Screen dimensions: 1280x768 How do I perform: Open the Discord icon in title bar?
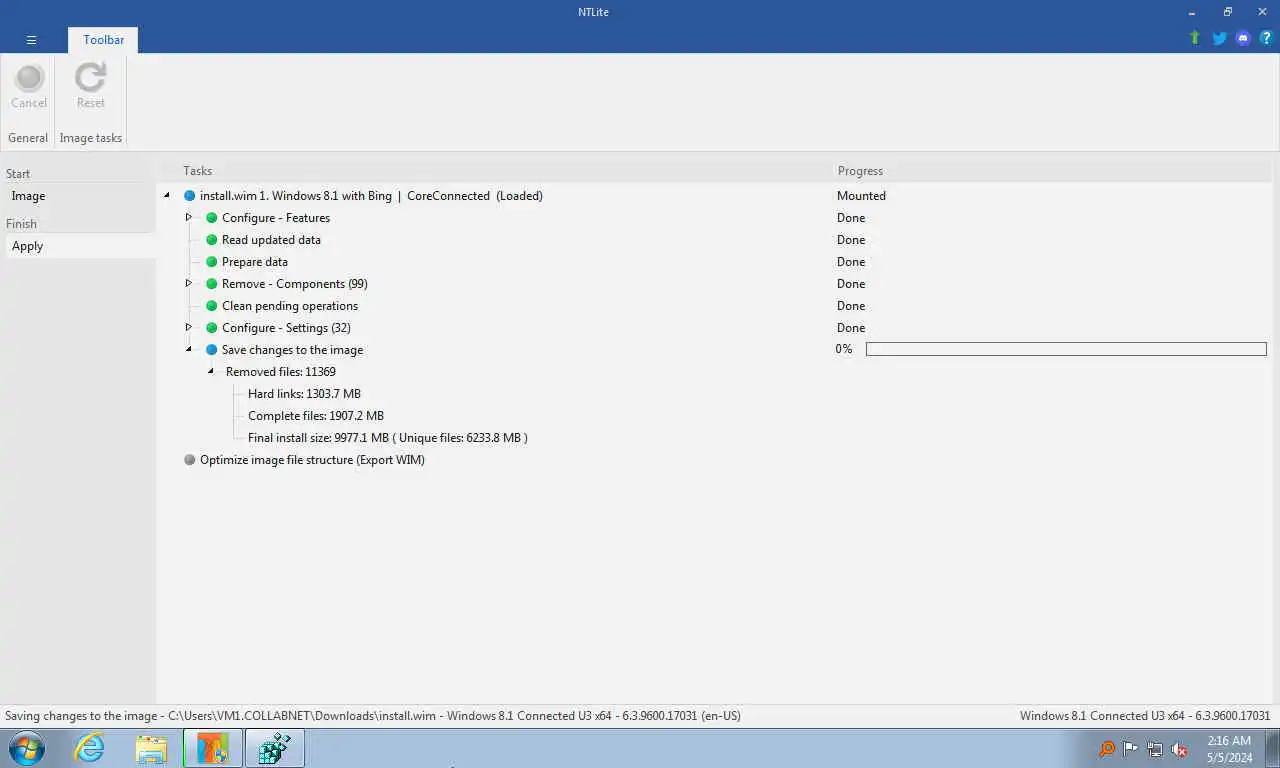1243,38
